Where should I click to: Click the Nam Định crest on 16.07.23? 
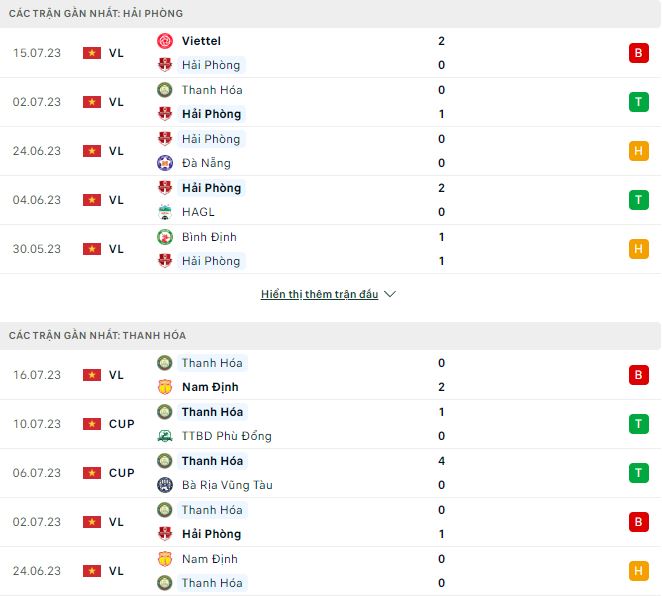click(165, 387)
